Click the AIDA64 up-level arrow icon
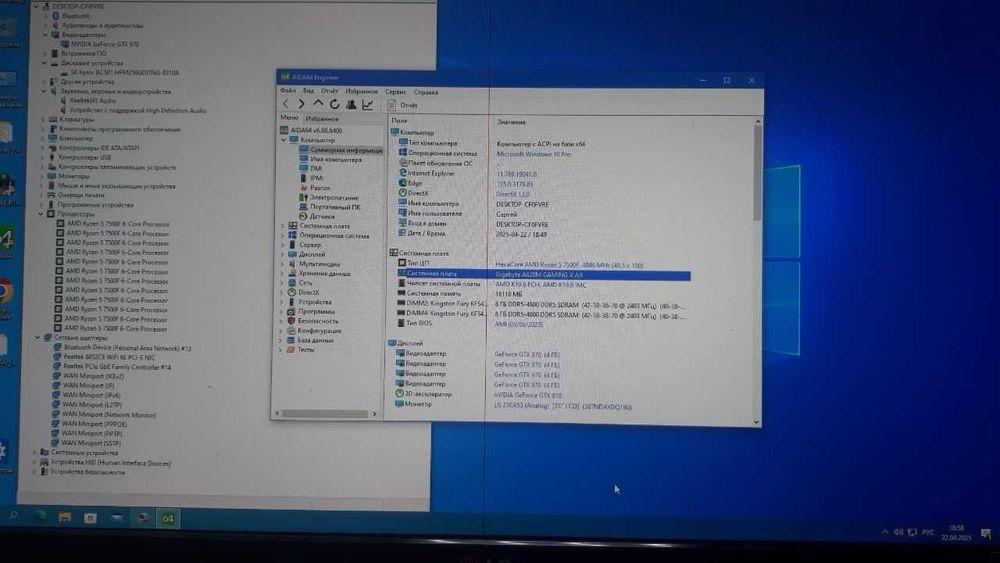Screen dimensions: 1000x563 318,103
